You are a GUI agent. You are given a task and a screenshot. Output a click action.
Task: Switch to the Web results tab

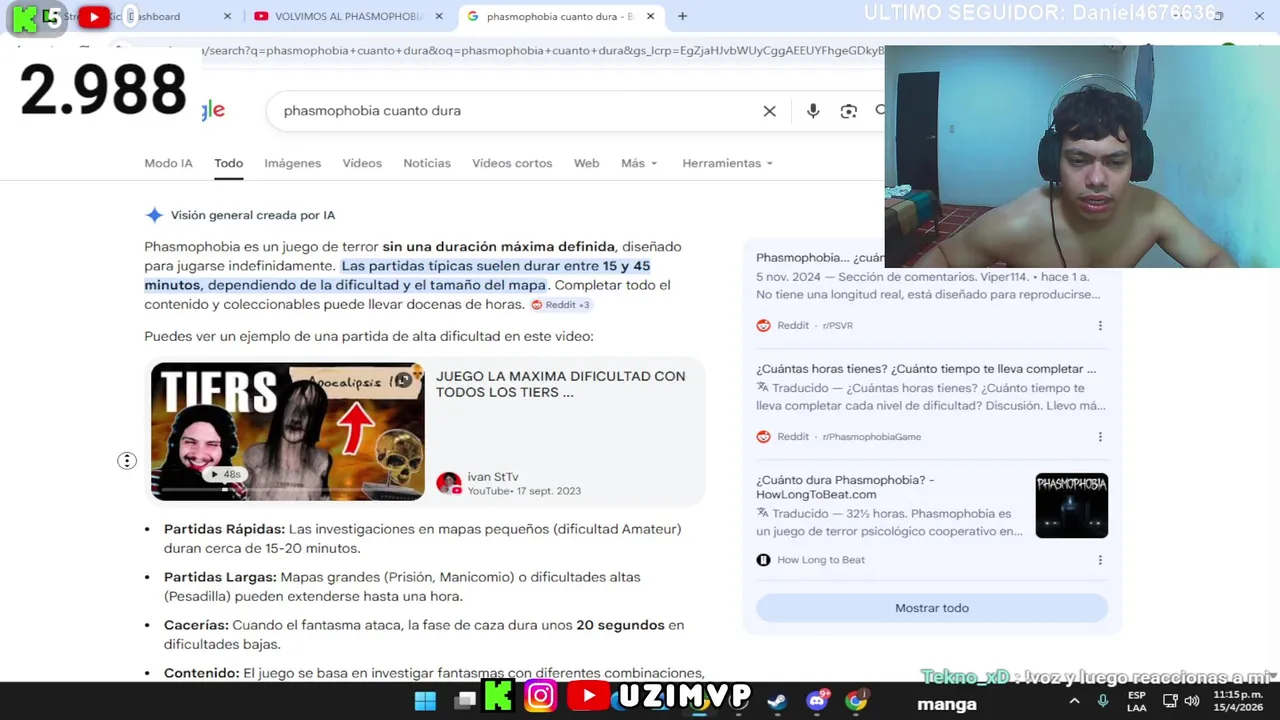point(586,163)
